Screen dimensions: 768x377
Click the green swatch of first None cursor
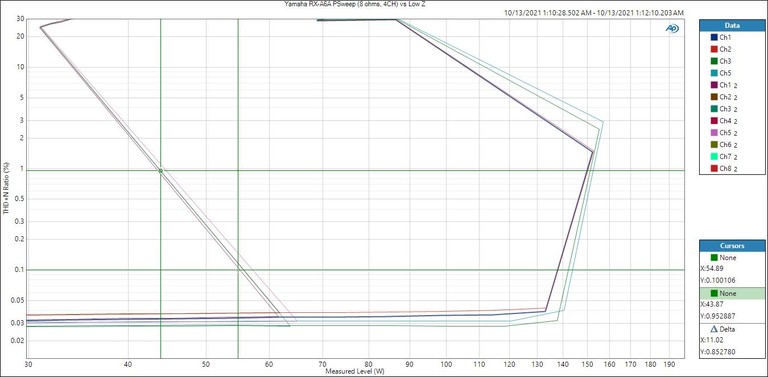(713, 258)
